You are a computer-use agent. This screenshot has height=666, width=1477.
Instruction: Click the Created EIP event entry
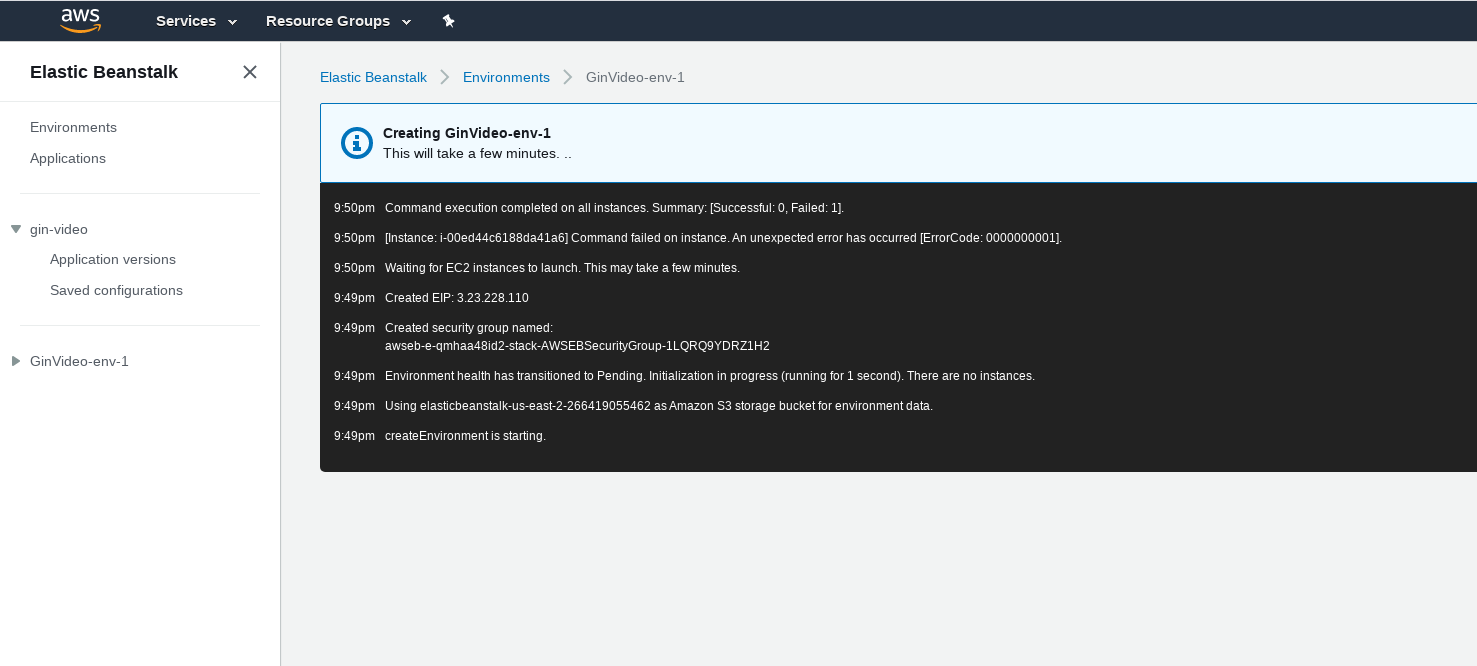point(456,298)
